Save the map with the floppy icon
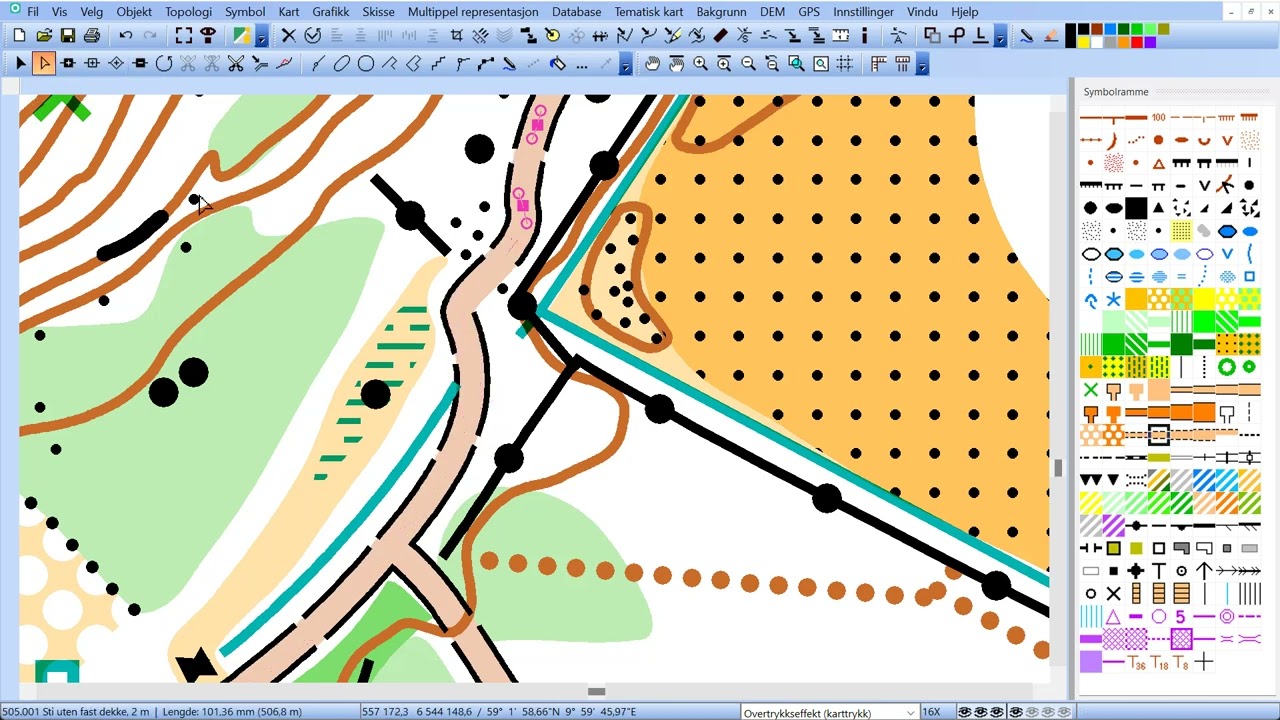Screen dimensions: 1280x720 pos(68,35)
